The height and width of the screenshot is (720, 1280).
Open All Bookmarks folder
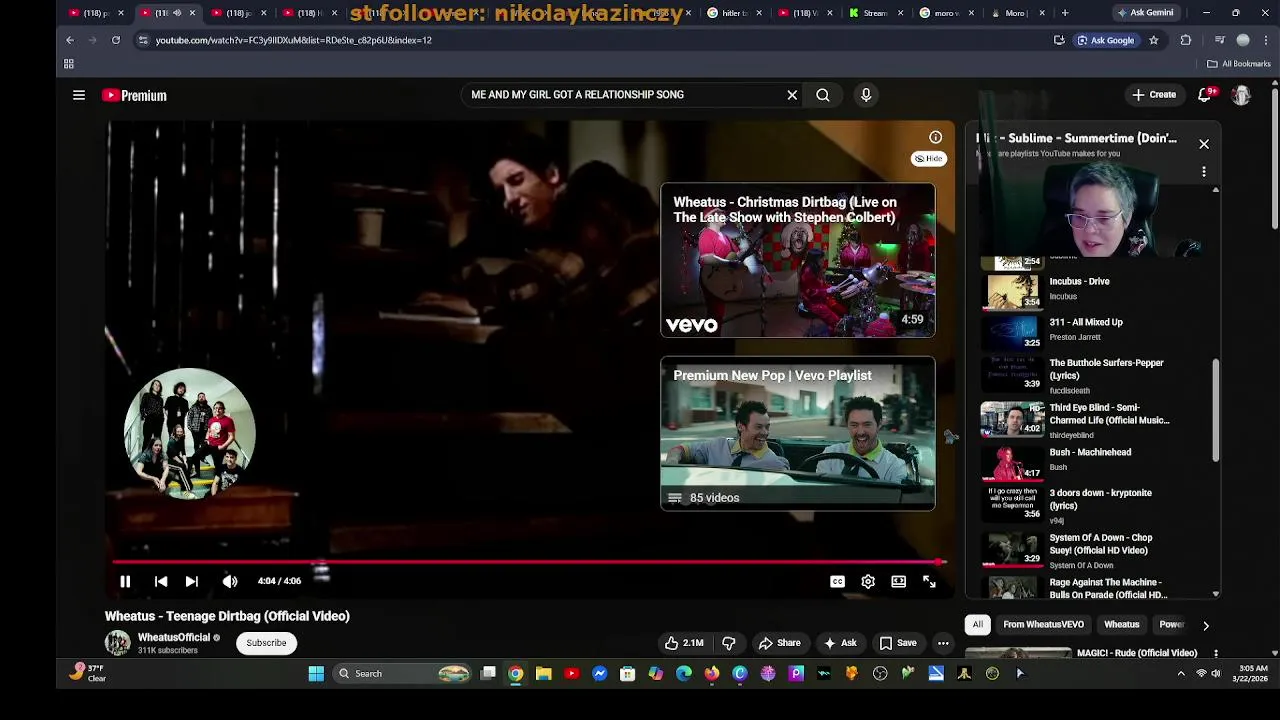pyautogui.click(x=1238, y=64)
